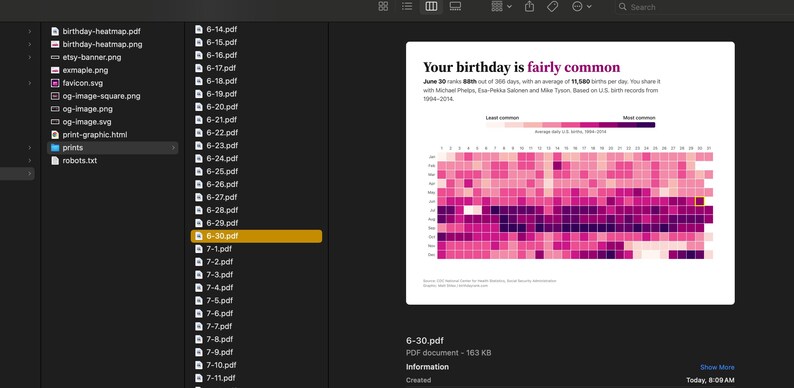Screen dimensions: 794x388
Task: Click the highlighted 6-30.pdf row
Action: tap(256, 236)
